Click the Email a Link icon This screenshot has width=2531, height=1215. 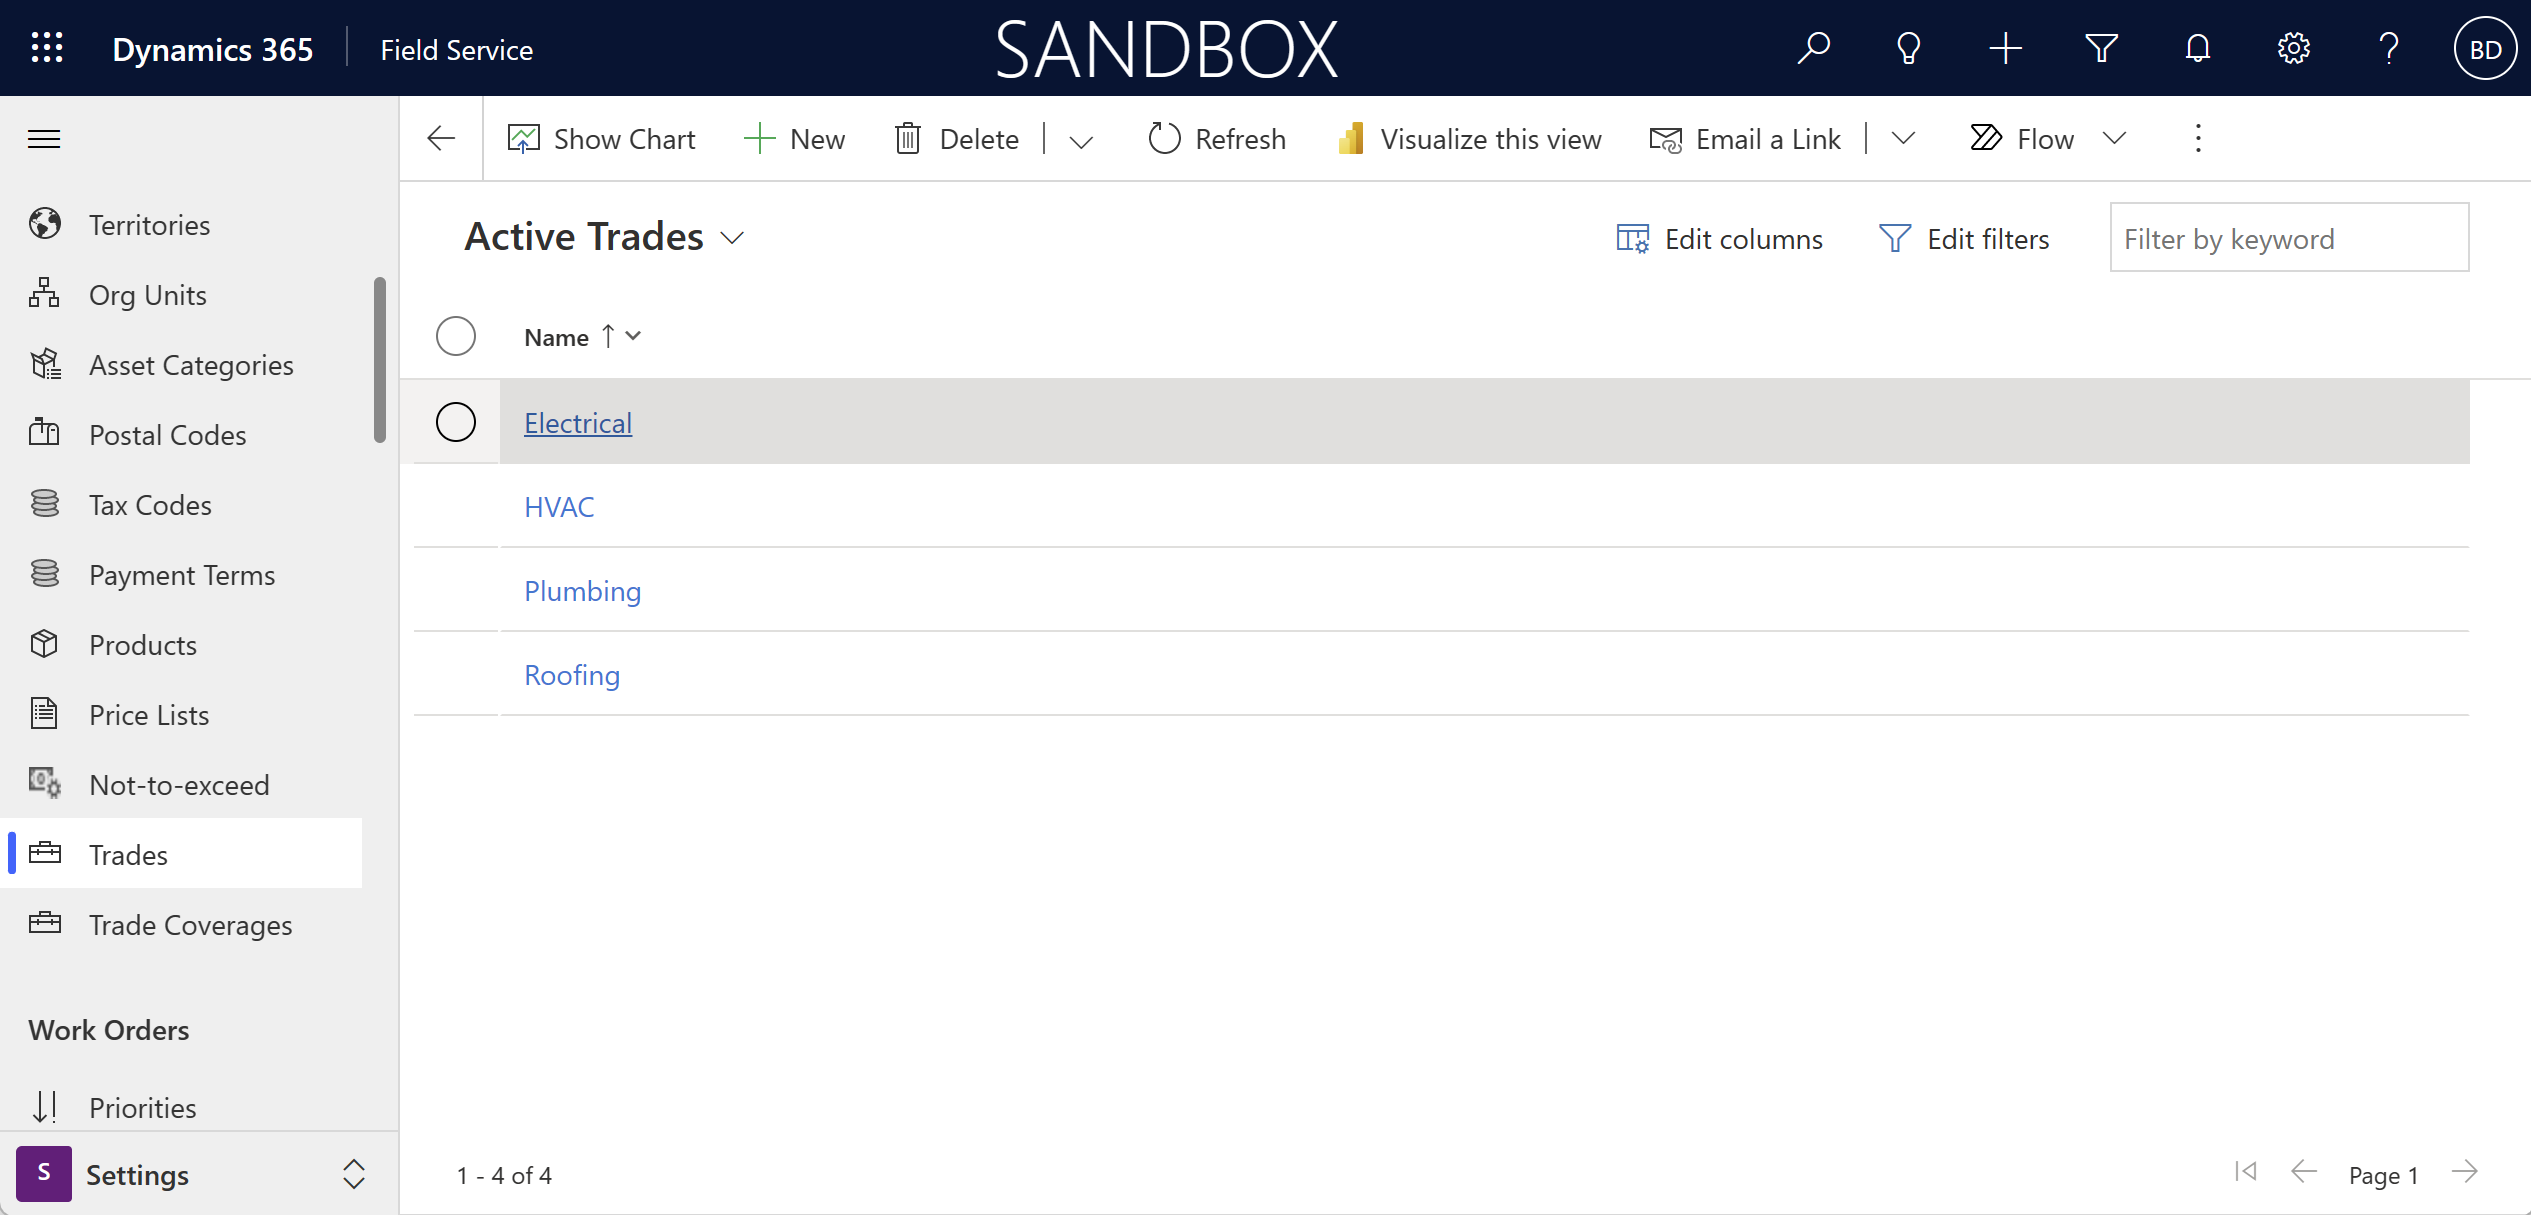[1664, 137]
